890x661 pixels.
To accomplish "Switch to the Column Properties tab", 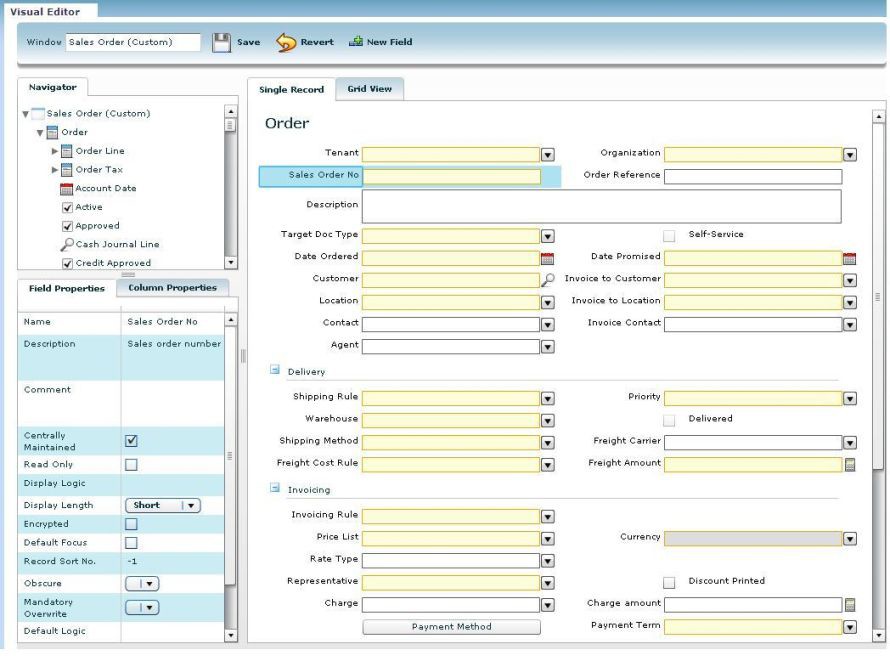I will (x=172, y=288).
